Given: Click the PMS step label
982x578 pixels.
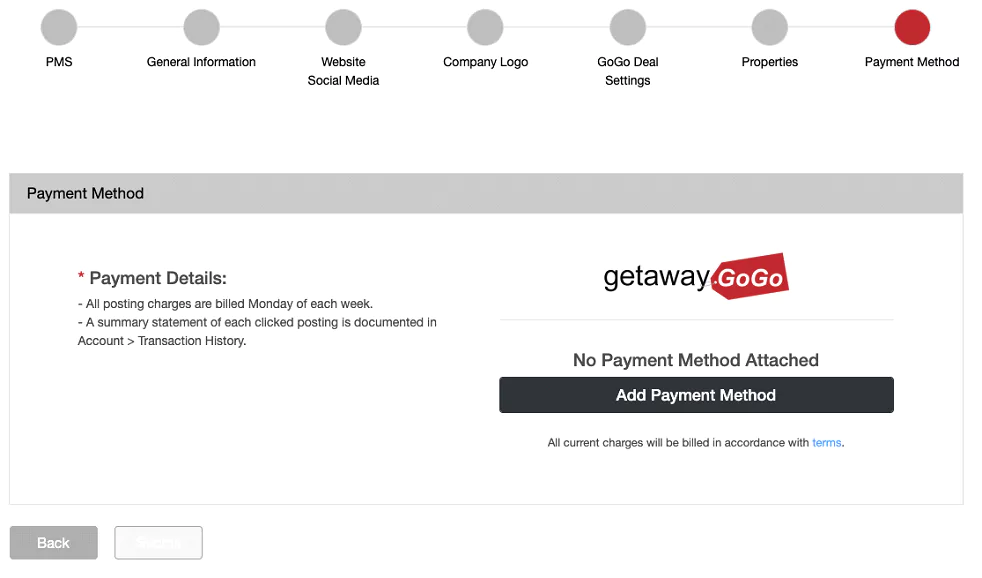Looking at the screenshot, I should (x=59, y=62).
